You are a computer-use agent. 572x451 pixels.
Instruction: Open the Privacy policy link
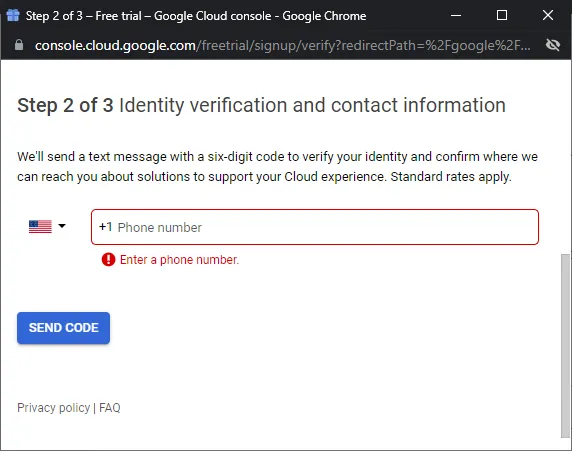point(53,408)
